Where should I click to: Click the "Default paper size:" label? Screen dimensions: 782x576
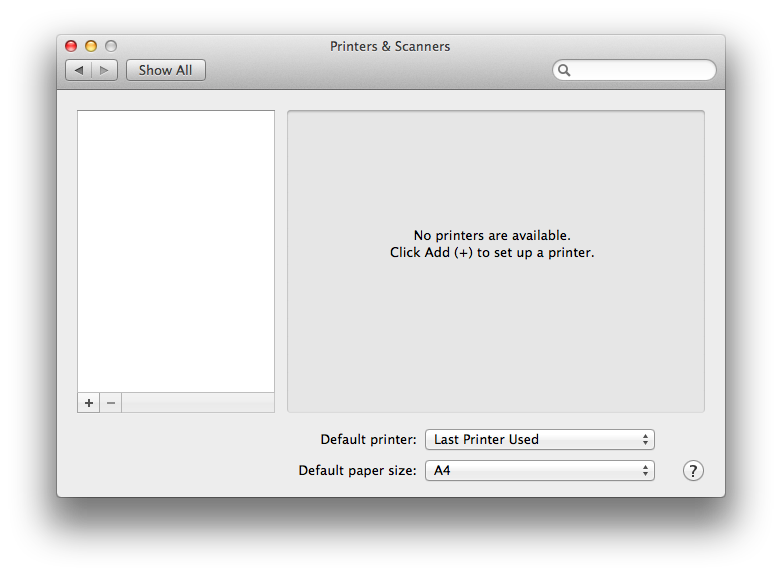(357, 470)
